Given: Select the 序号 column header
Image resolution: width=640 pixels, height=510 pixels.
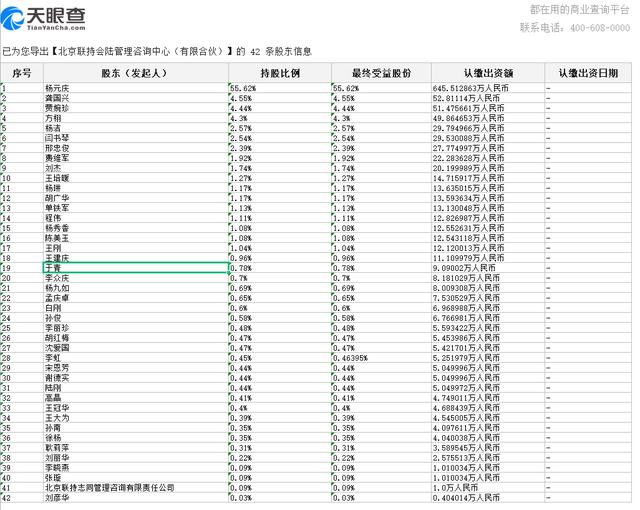Looking at the screenshot, I should coord(22,73).
